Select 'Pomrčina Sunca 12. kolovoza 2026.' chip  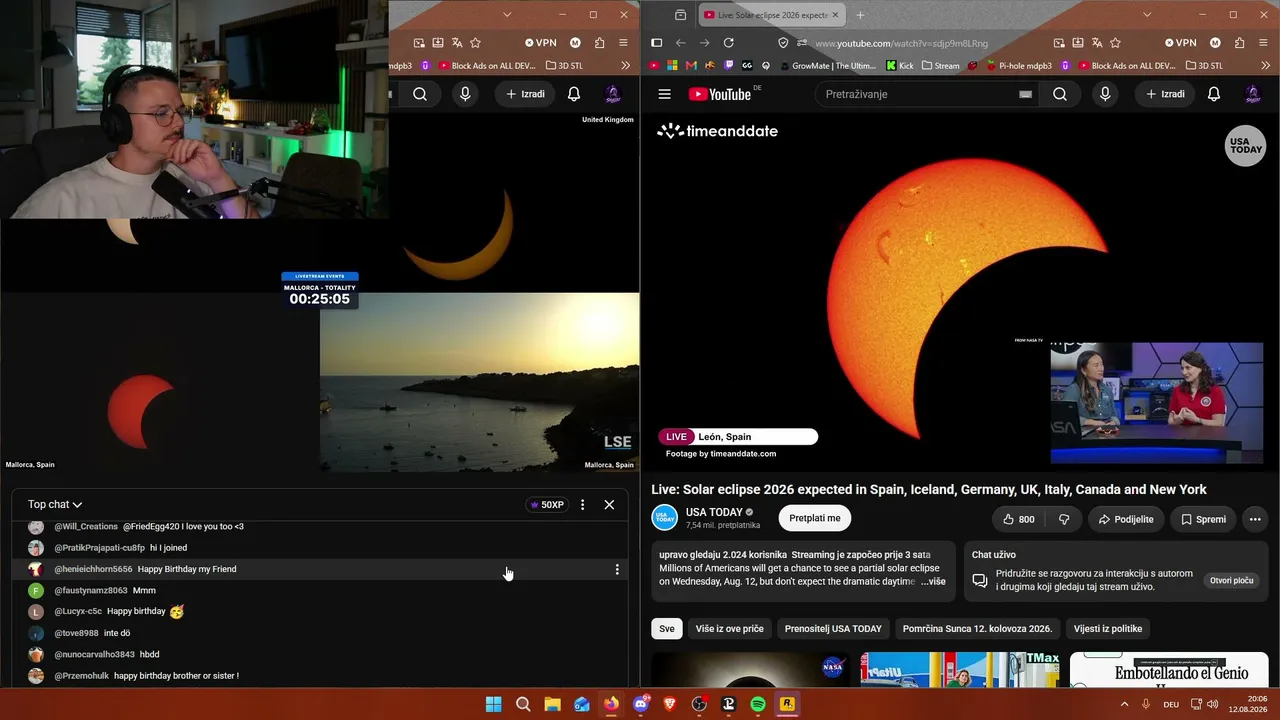[x=977, y=629]
